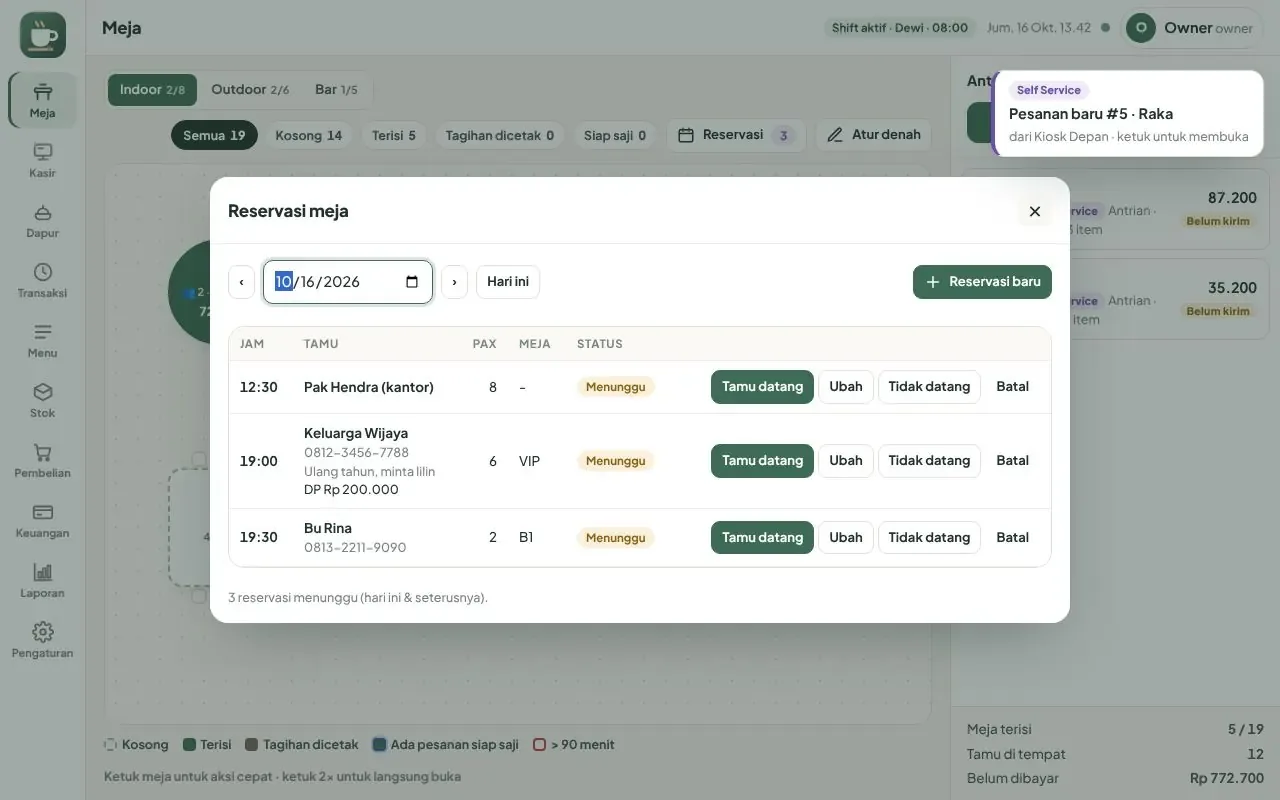Edit Keluarga Wijaya reservation

click(846, 461)
